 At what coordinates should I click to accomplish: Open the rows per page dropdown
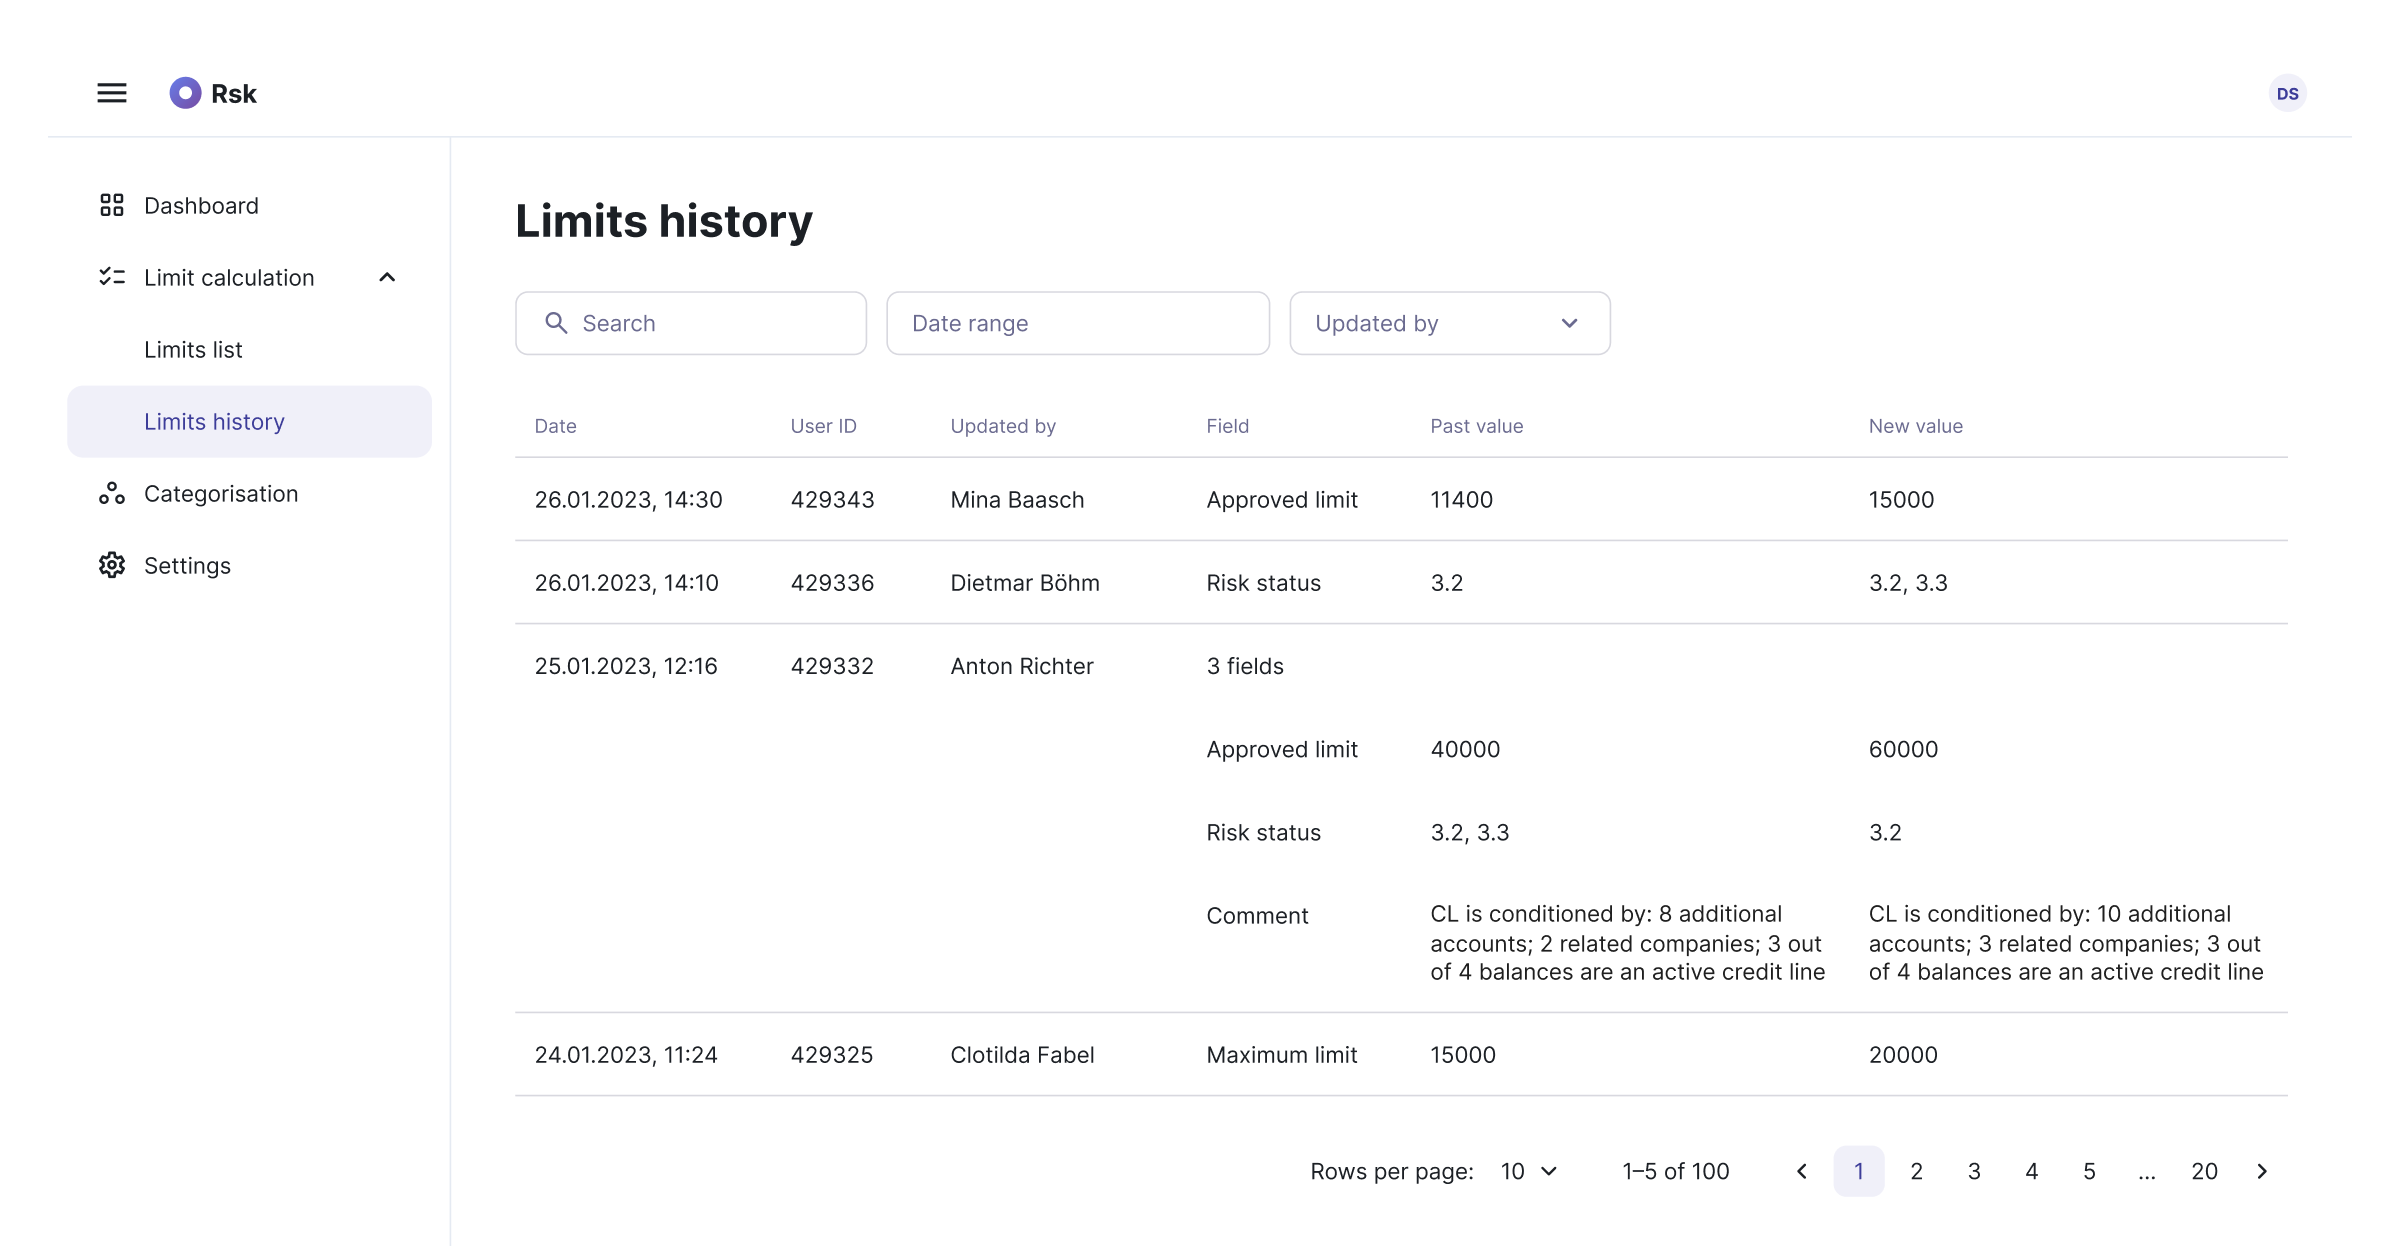point(1529,1171)
